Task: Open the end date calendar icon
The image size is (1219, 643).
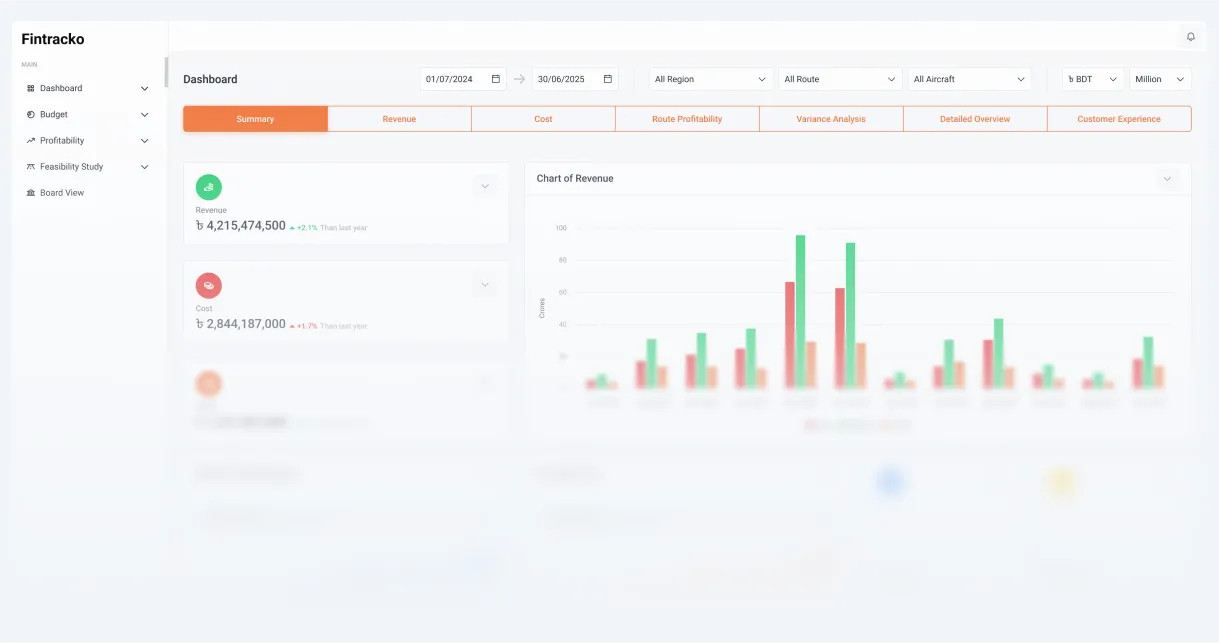Action: coord(607,79)
